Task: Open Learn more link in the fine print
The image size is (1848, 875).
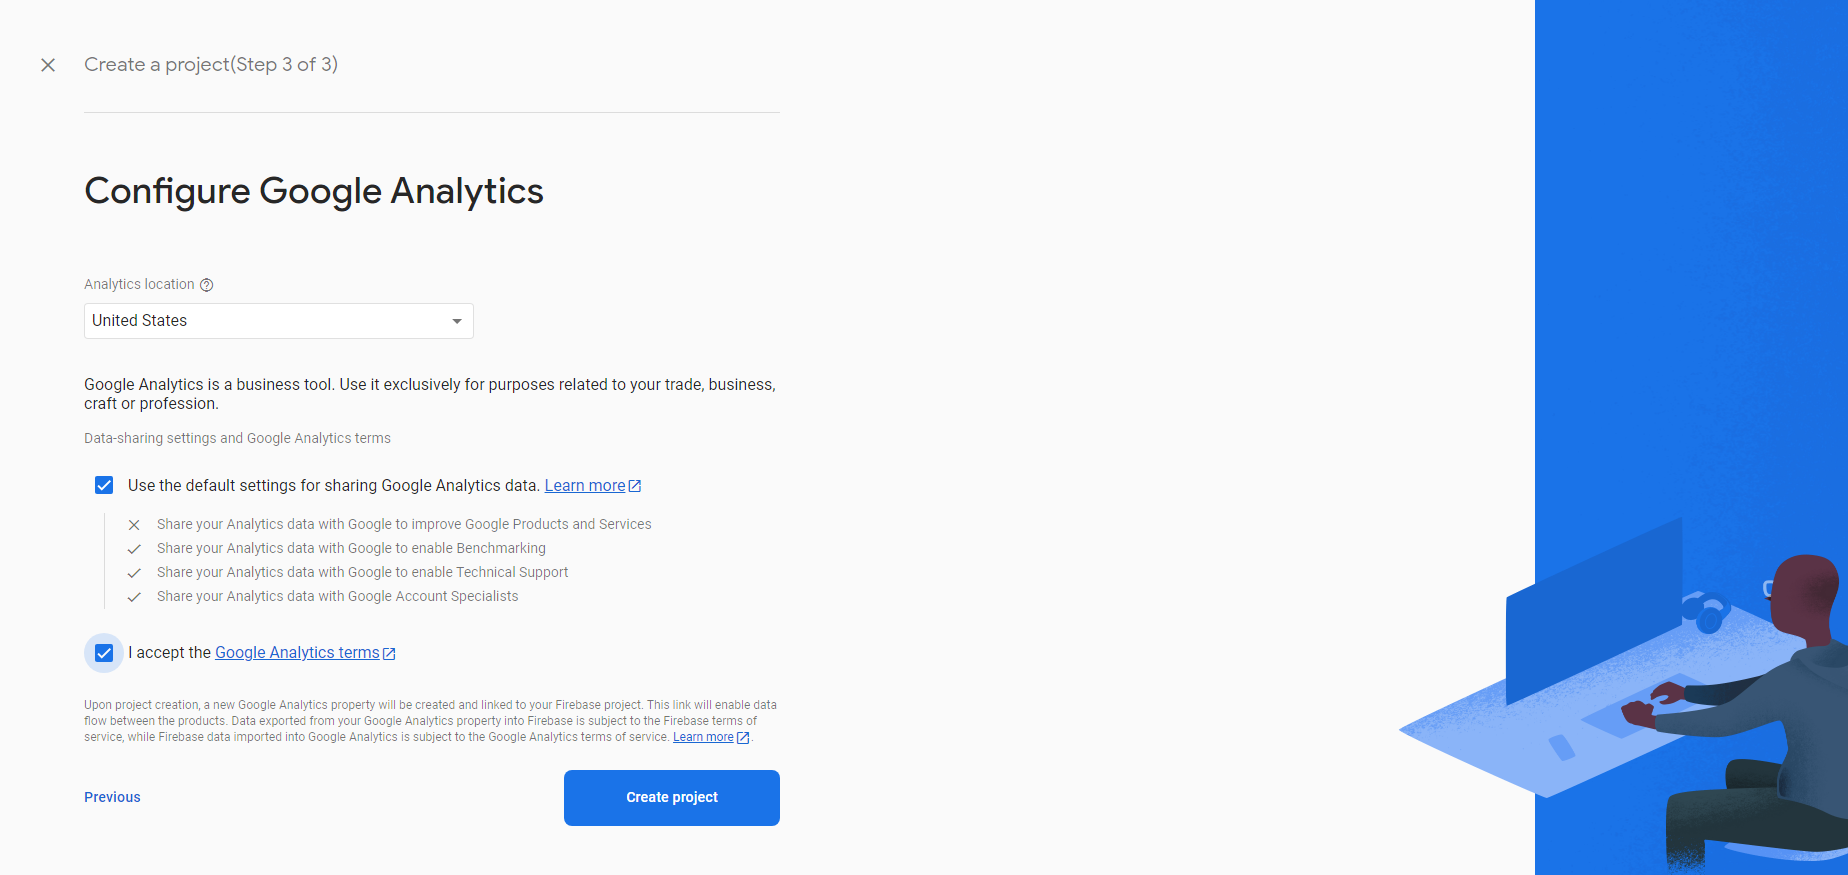Action: tap(703, 737)
